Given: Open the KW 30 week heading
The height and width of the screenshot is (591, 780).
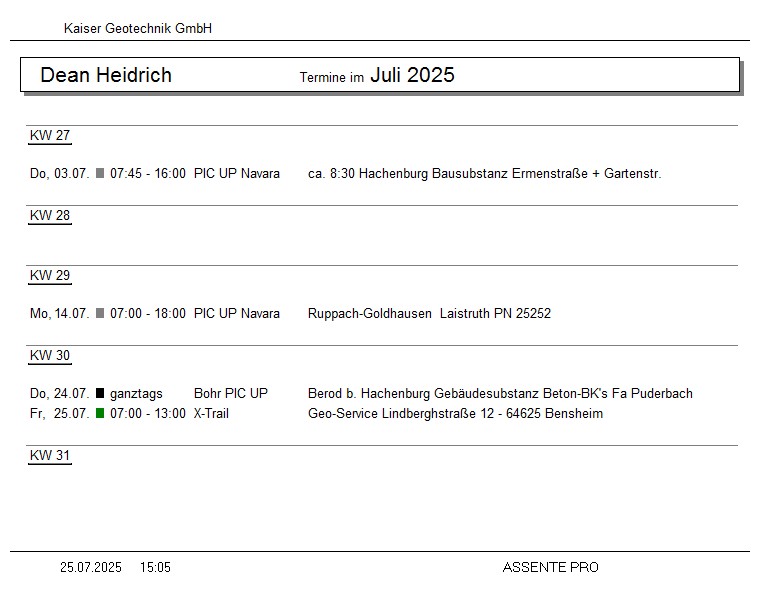Looking at the screenshot, I should 50,356.
